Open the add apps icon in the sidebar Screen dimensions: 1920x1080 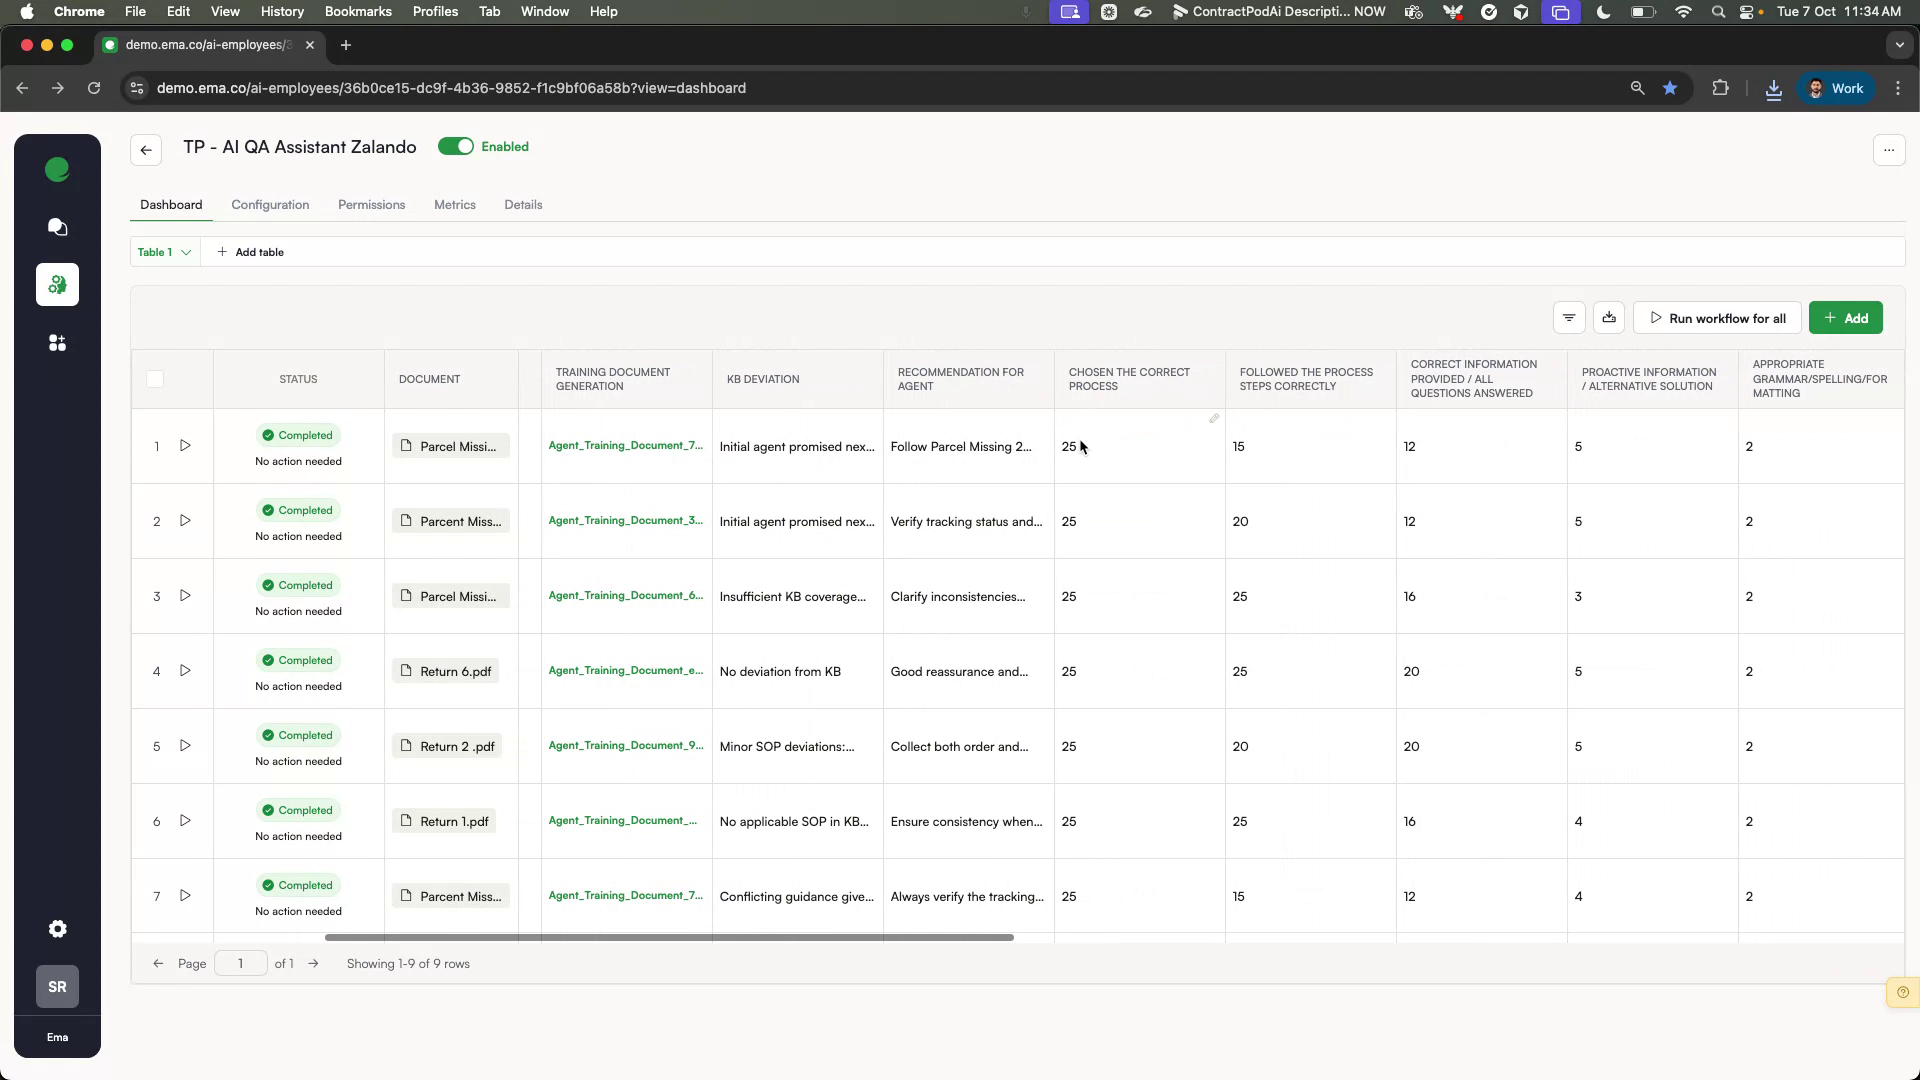click(x=57, y=343)
